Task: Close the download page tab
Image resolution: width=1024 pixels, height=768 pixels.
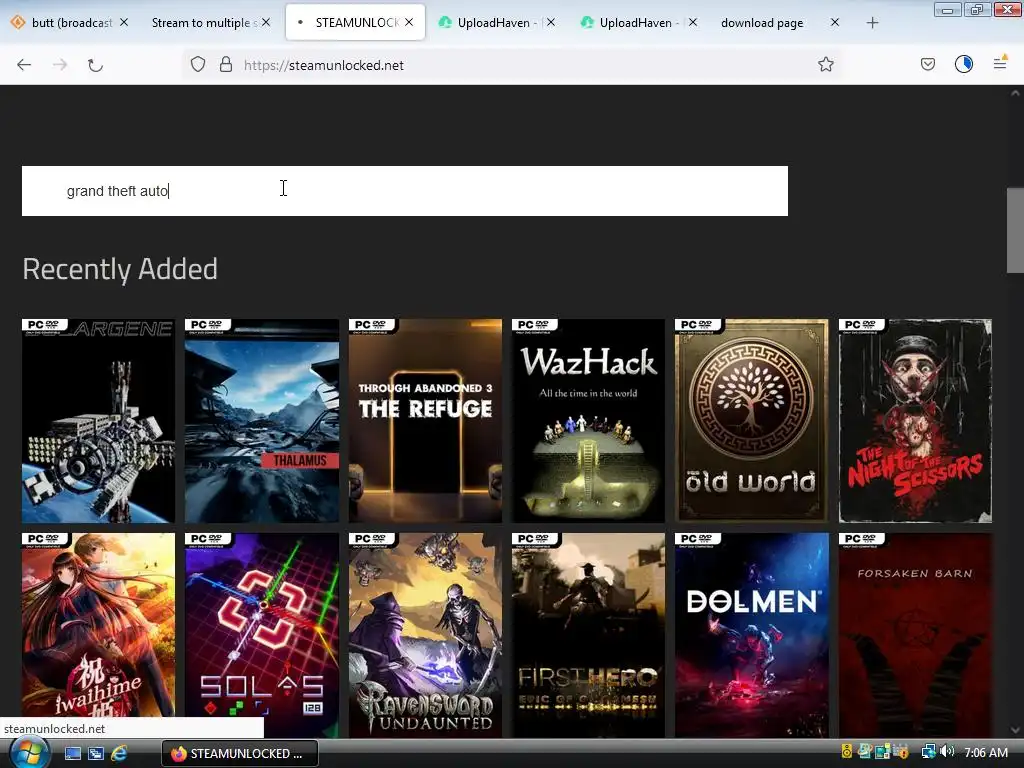Action: click(835, 23)
